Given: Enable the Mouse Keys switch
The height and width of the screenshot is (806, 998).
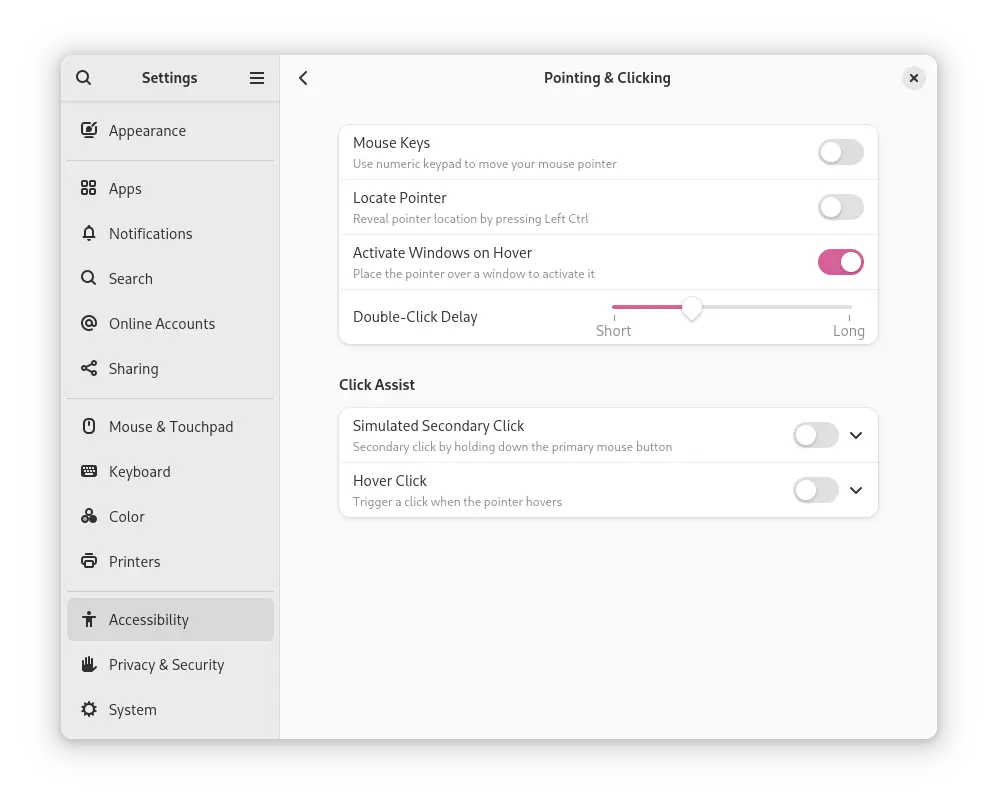Looking at the screenshot, I should point(840,152).
